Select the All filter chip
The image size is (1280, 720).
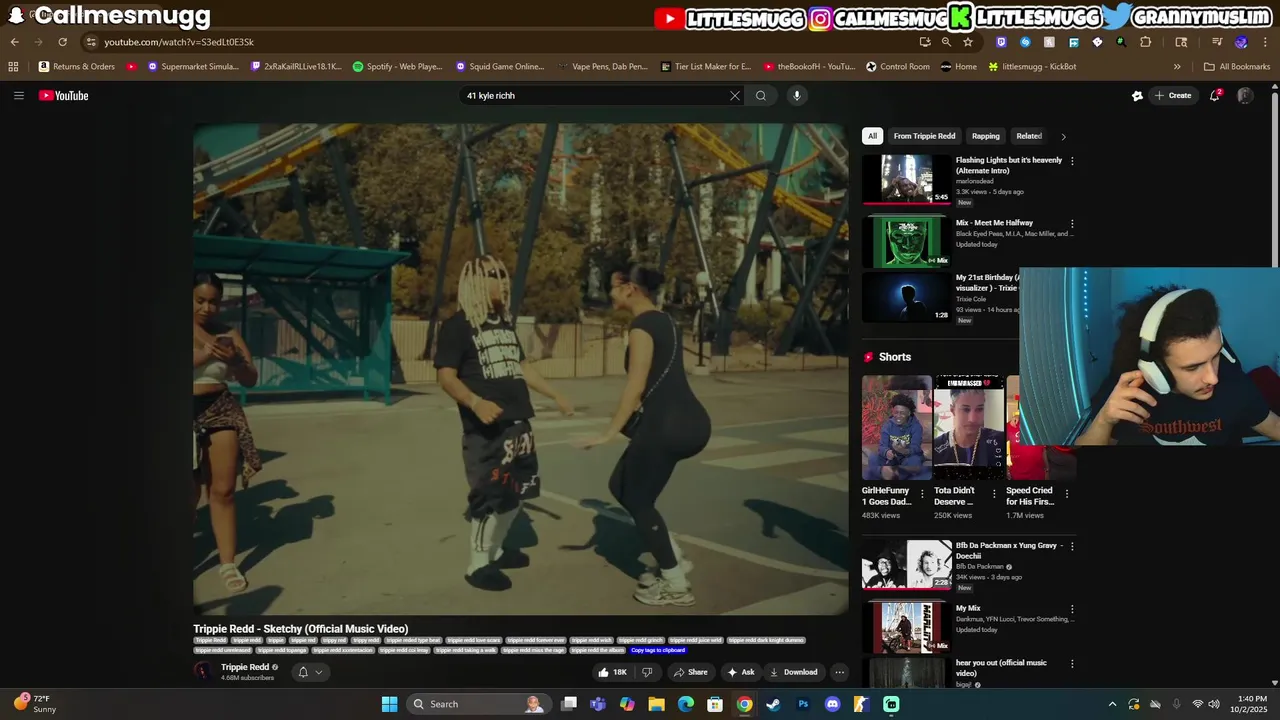tap(872, 136)
